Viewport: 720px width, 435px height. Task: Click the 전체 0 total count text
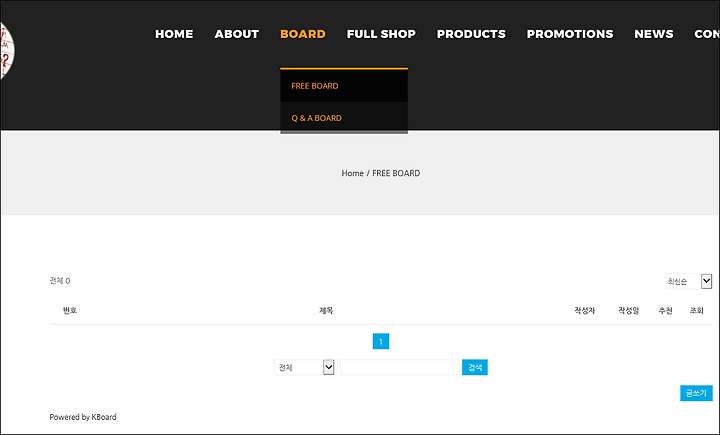coord(60,281)
